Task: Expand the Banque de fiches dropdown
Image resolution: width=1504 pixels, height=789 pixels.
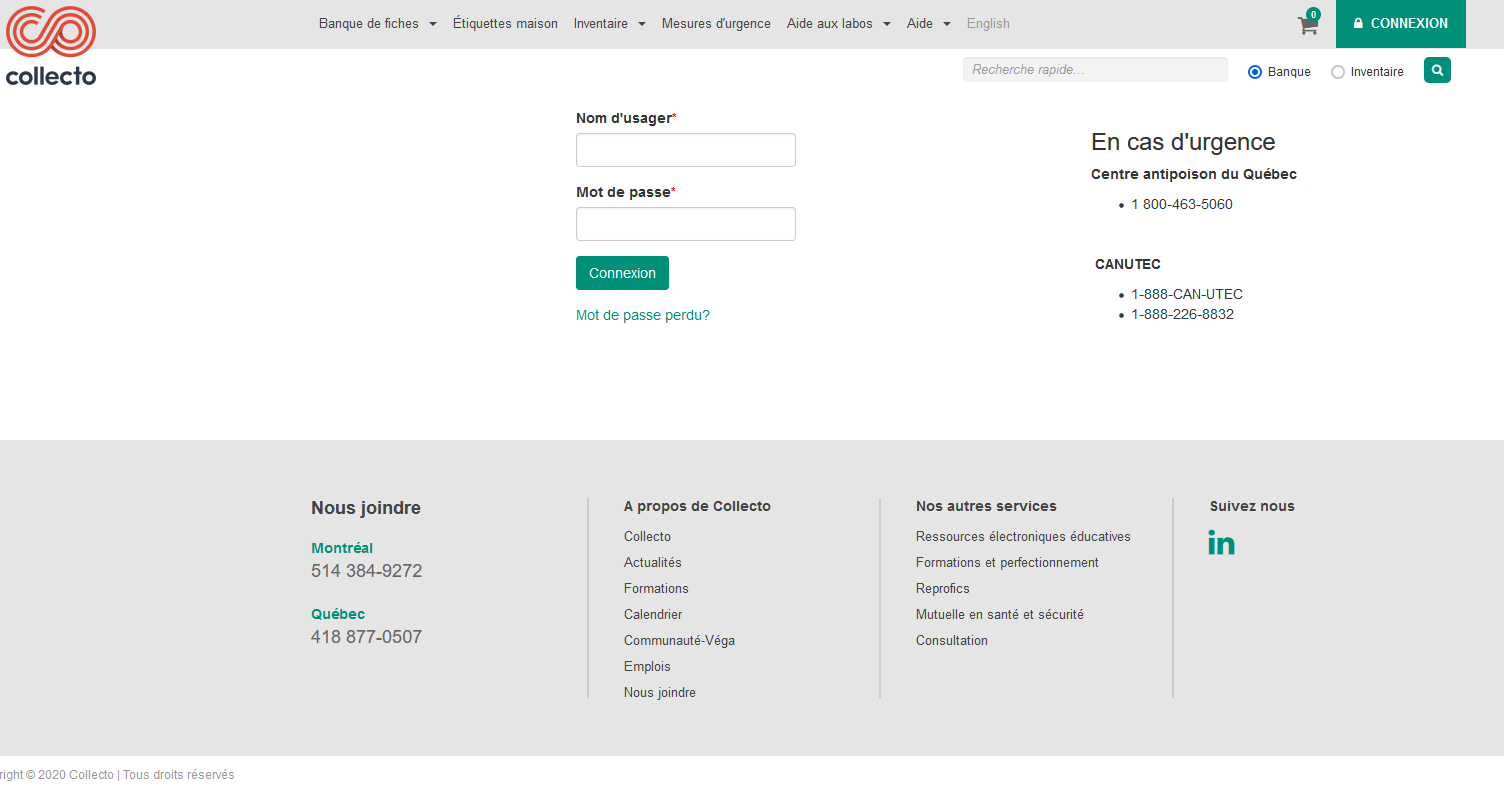Action: click(378, 23)
